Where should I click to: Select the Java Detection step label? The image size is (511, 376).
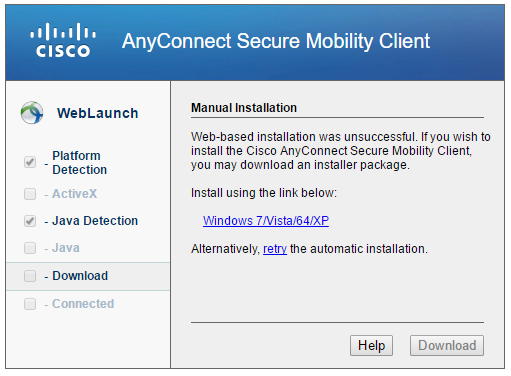click(95, 221)
